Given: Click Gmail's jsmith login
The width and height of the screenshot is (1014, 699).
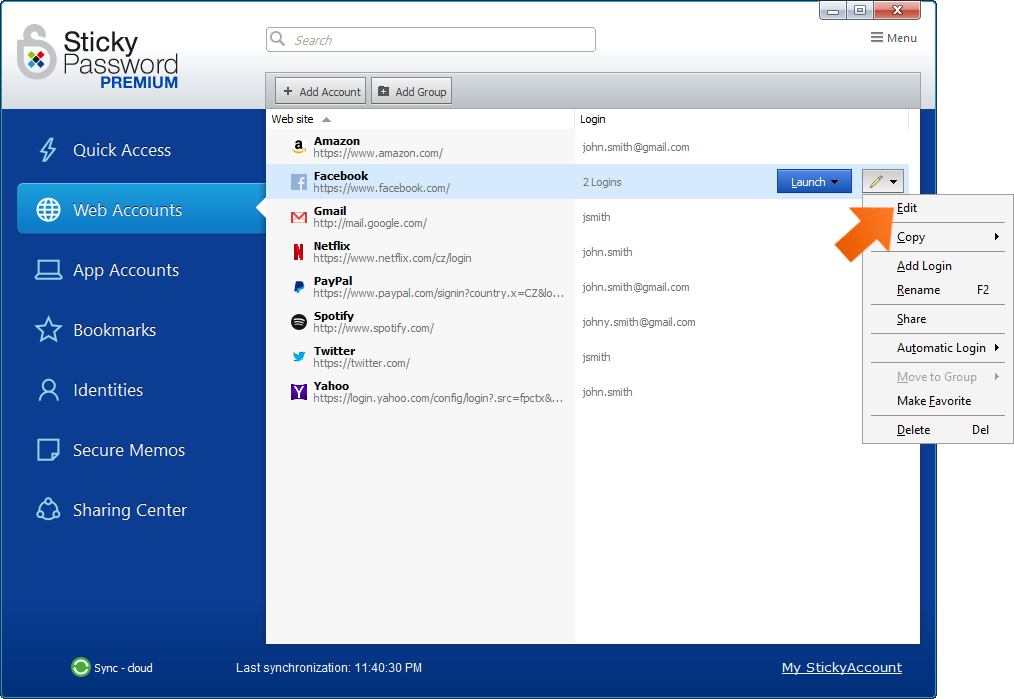Looking at the screenshot, I should coord(596,217).
